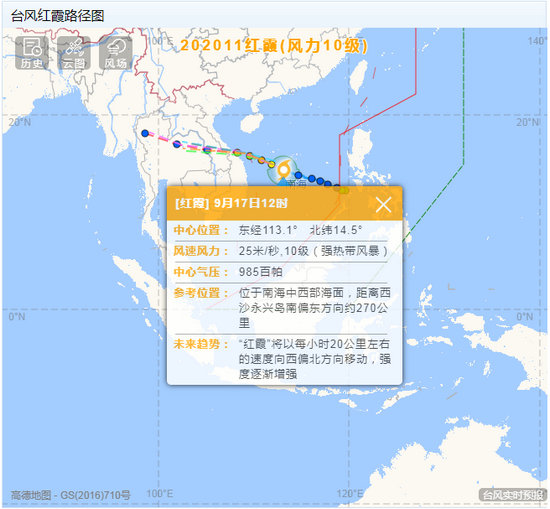Click the 东经113.1° 北纬14.5° position value

tap(300, 230)
